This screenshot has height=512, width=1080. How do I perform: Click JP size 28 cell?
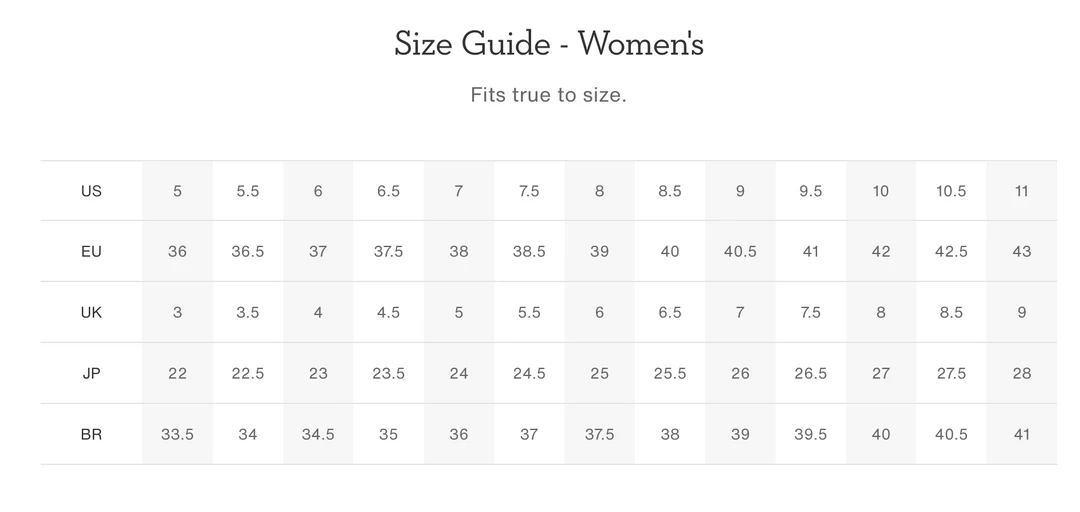(x=1021, y=373)
